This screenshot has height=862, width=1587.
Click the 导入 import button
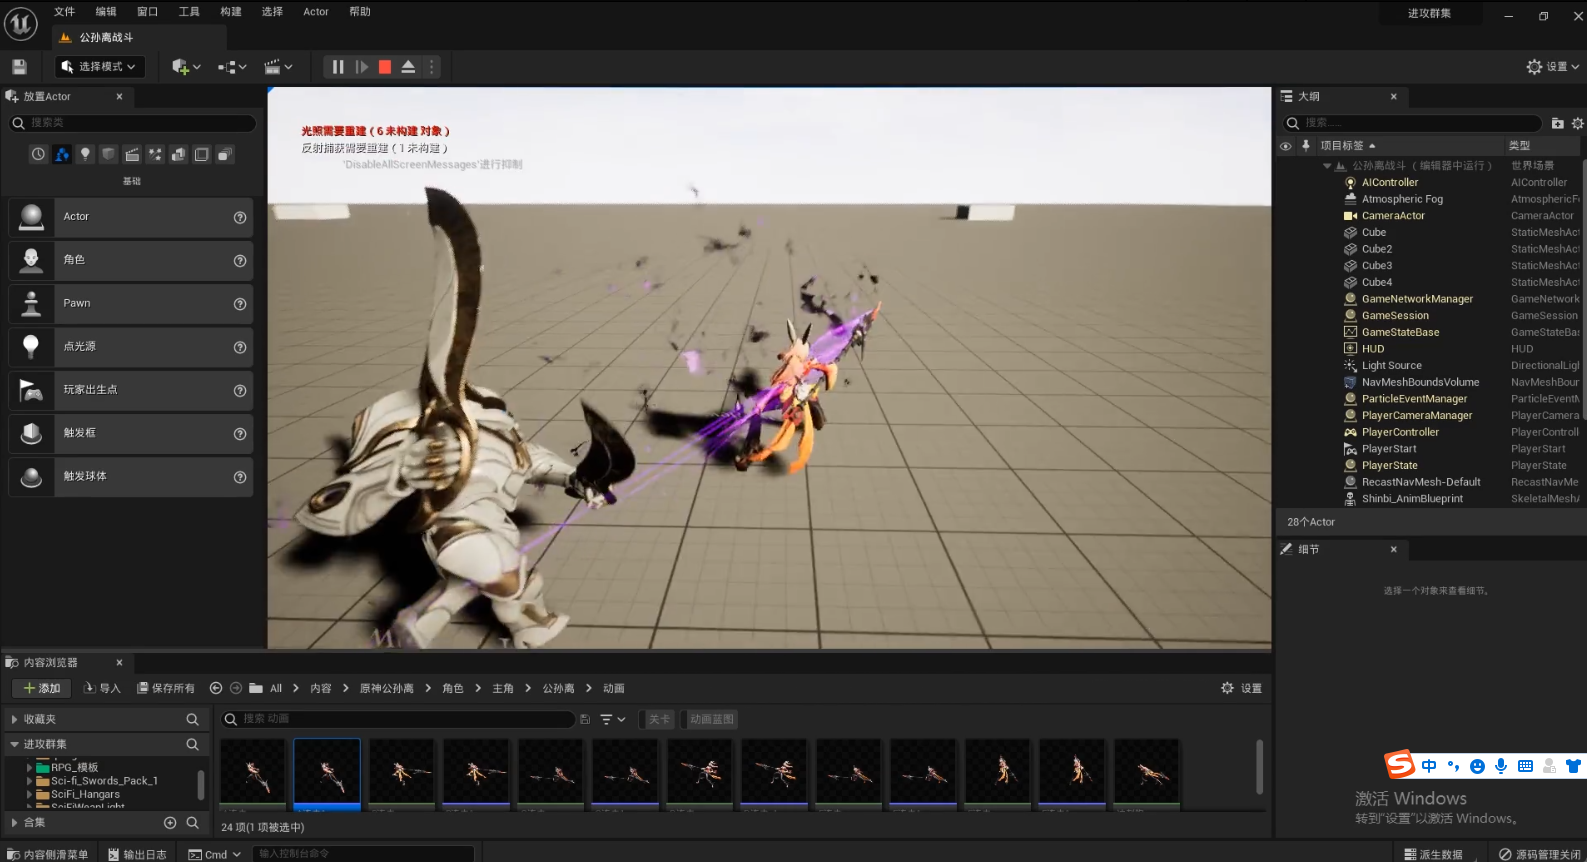click(102, 688)
